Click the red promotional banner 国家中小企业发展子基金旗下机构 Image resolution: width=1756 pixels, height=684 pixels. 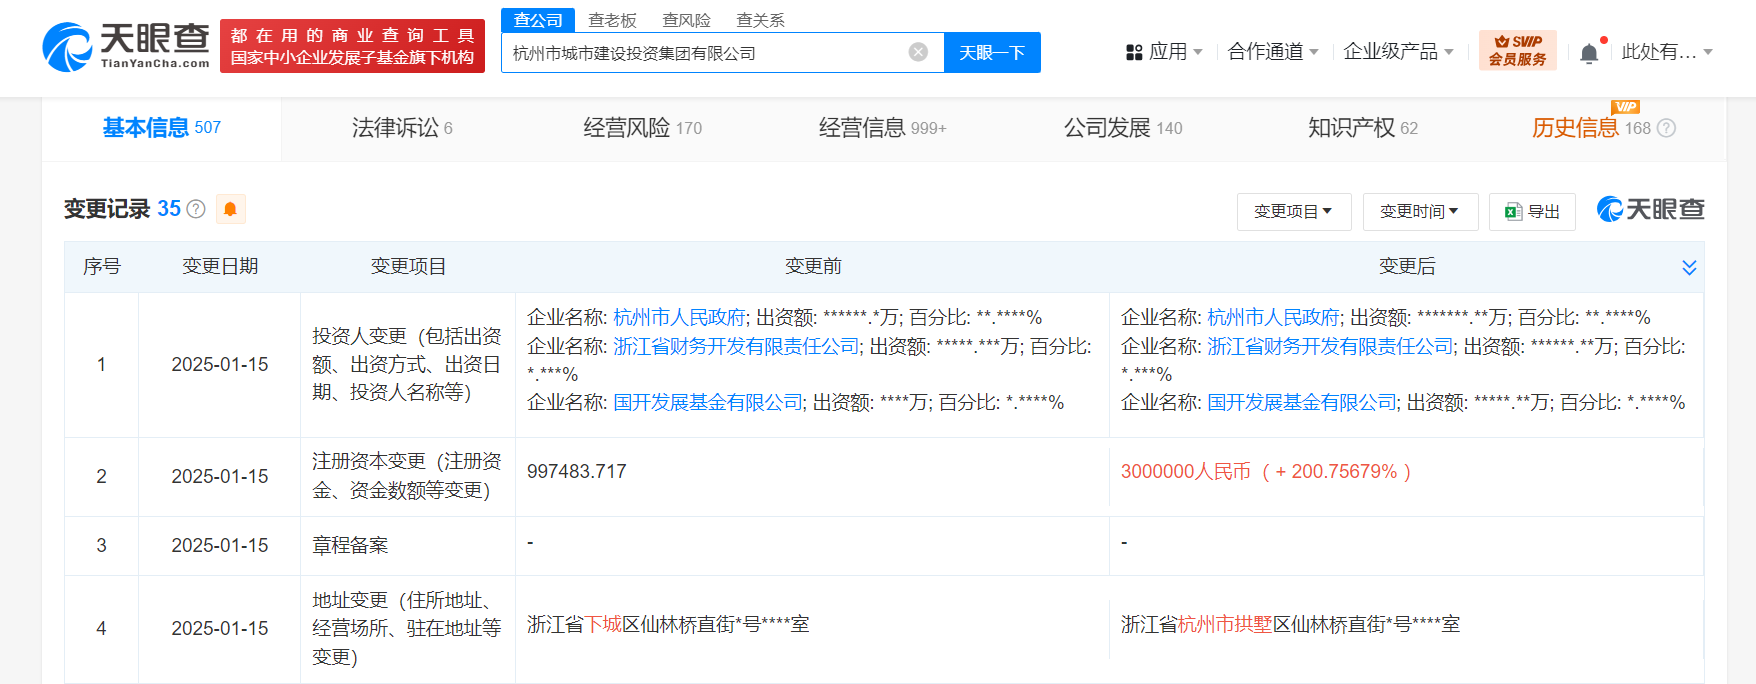352,46
